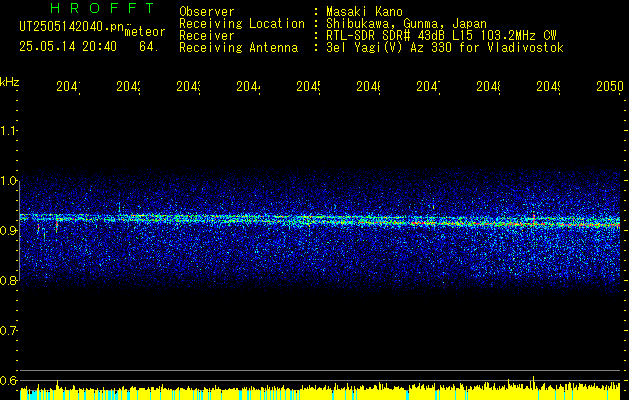Click the Receiver label
This screenshot has width=629, height=400.
[x=207, y=36]
